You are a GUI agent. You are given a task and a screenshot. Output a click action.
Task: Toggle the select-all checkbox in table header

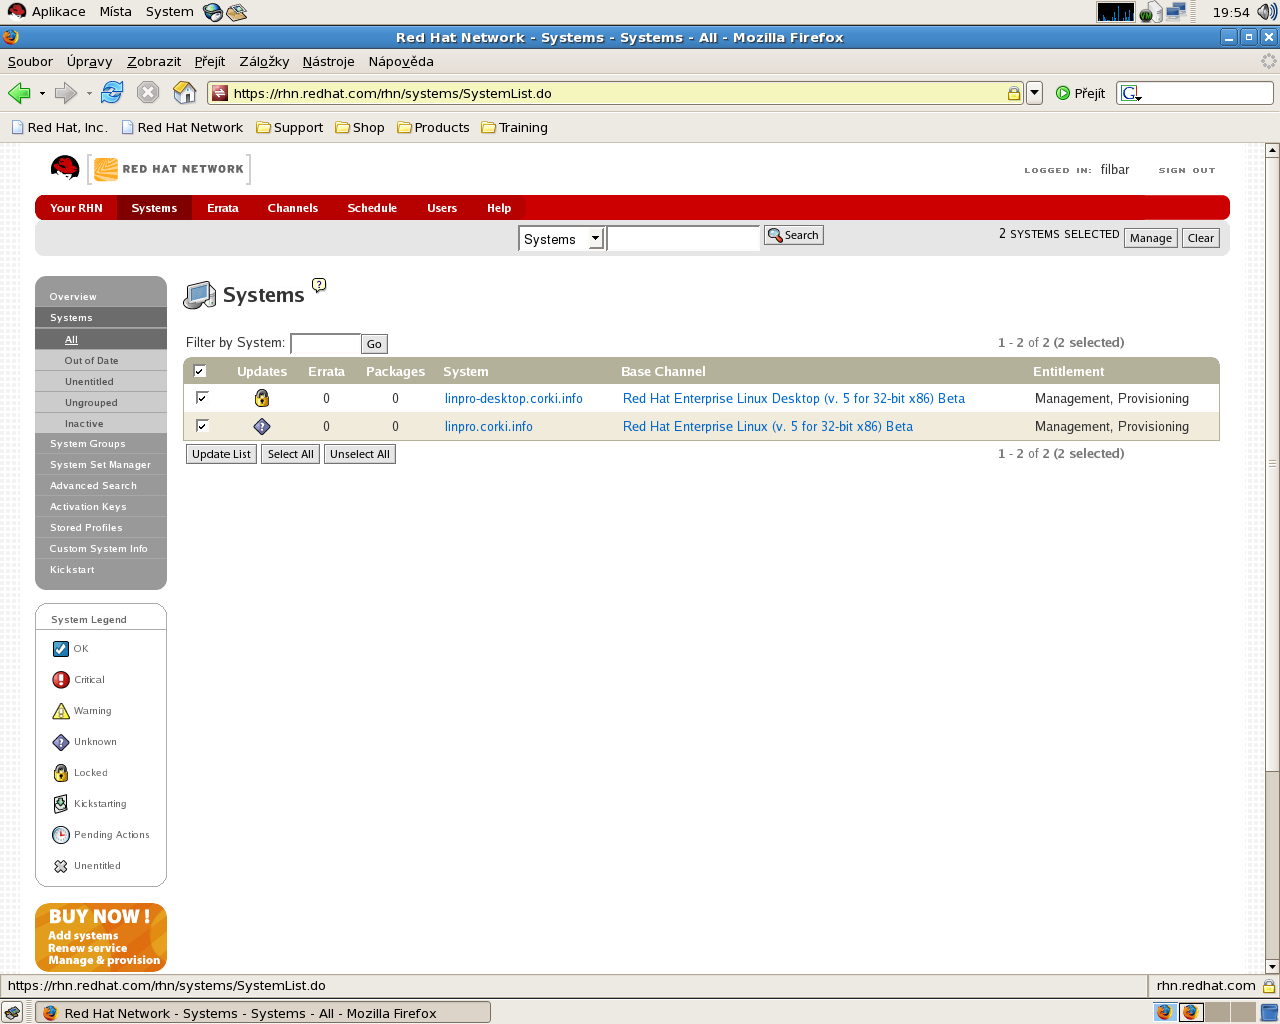click(x=200, y=371)
